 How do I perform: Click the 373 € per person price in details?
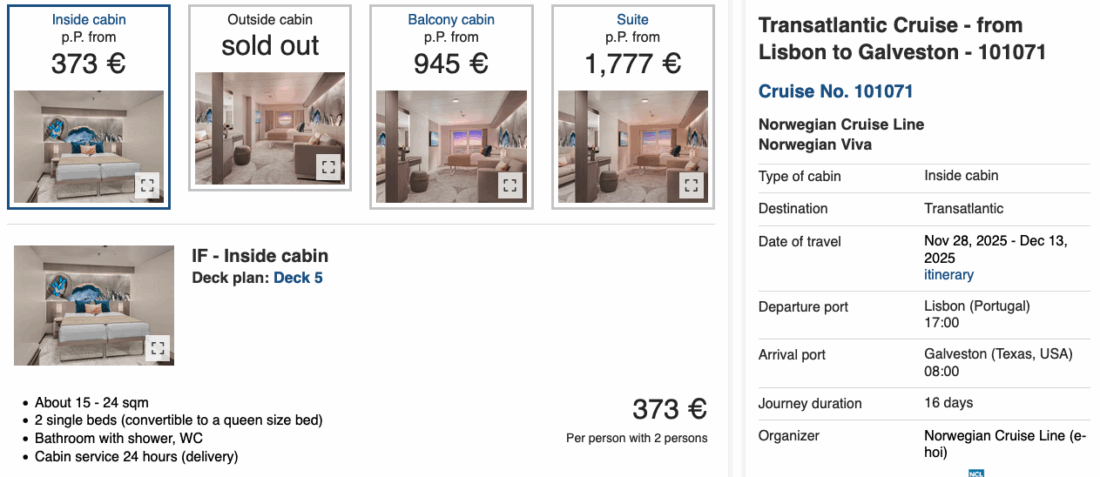coord(669,409)
